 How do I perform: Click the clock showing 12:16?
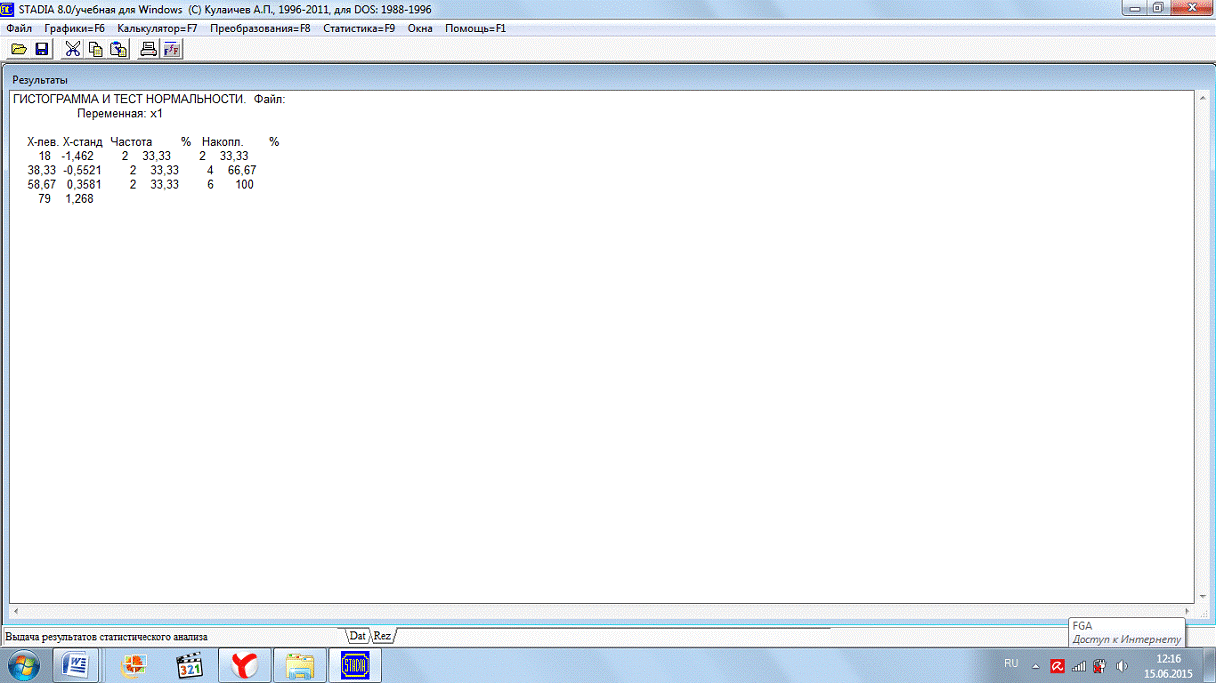coord(1167,659)
